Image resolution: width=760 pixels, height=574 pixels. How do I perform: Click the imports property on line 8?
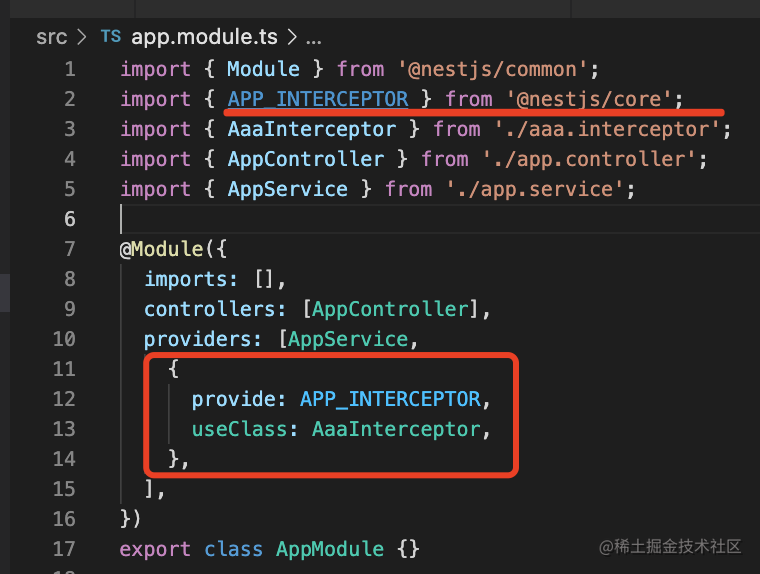point(185,279)
